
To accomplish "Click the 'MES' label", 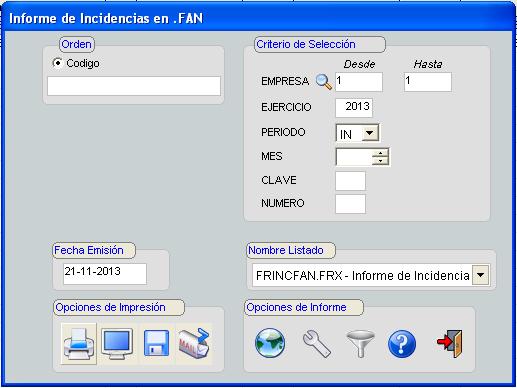I will pos(272,156).
